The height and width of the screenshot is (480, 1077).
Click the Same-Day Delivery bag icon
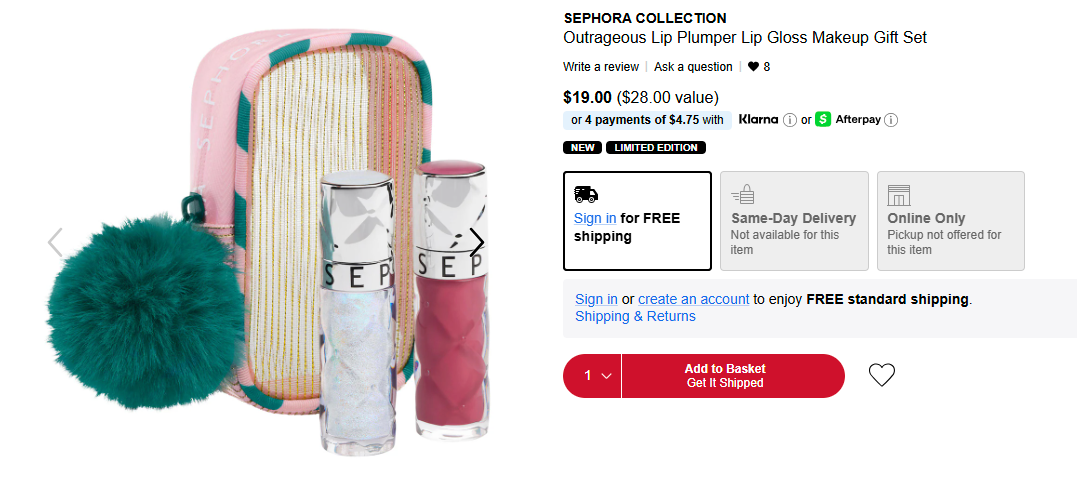[x=743, y=194]
